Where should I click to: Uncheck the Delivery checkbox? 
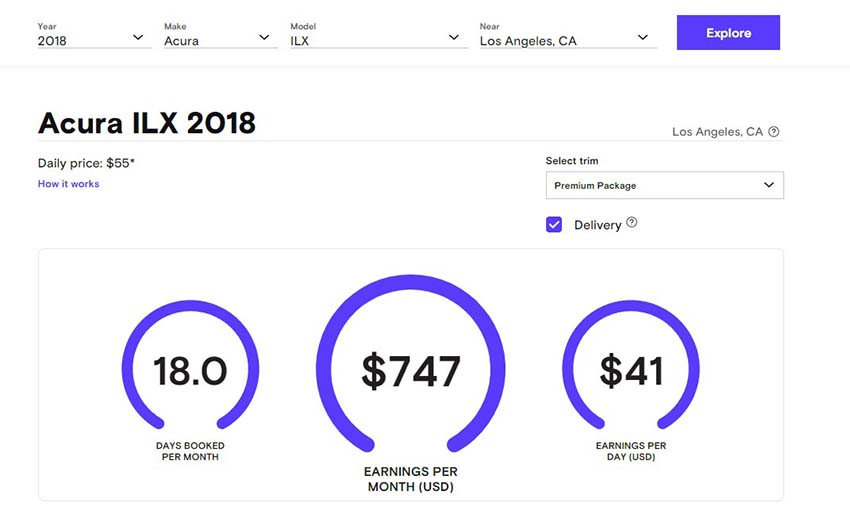click(553, 224)
